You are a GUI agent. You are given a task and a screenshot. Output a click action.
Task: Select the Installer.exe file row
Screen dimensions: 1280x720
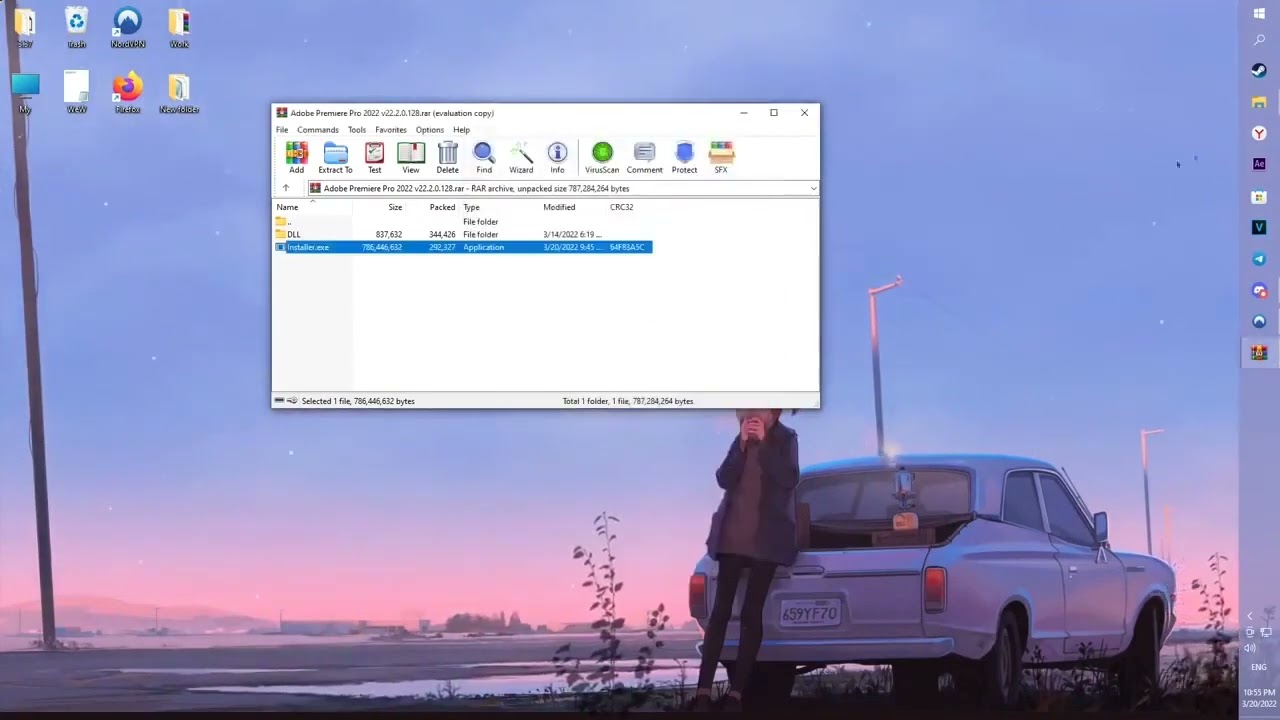point(463,247)
